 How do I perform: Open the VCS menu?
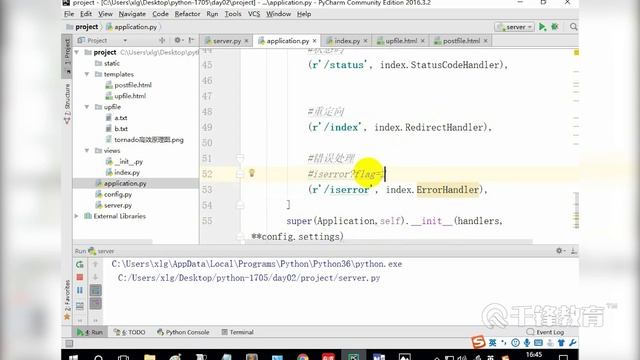254,14
